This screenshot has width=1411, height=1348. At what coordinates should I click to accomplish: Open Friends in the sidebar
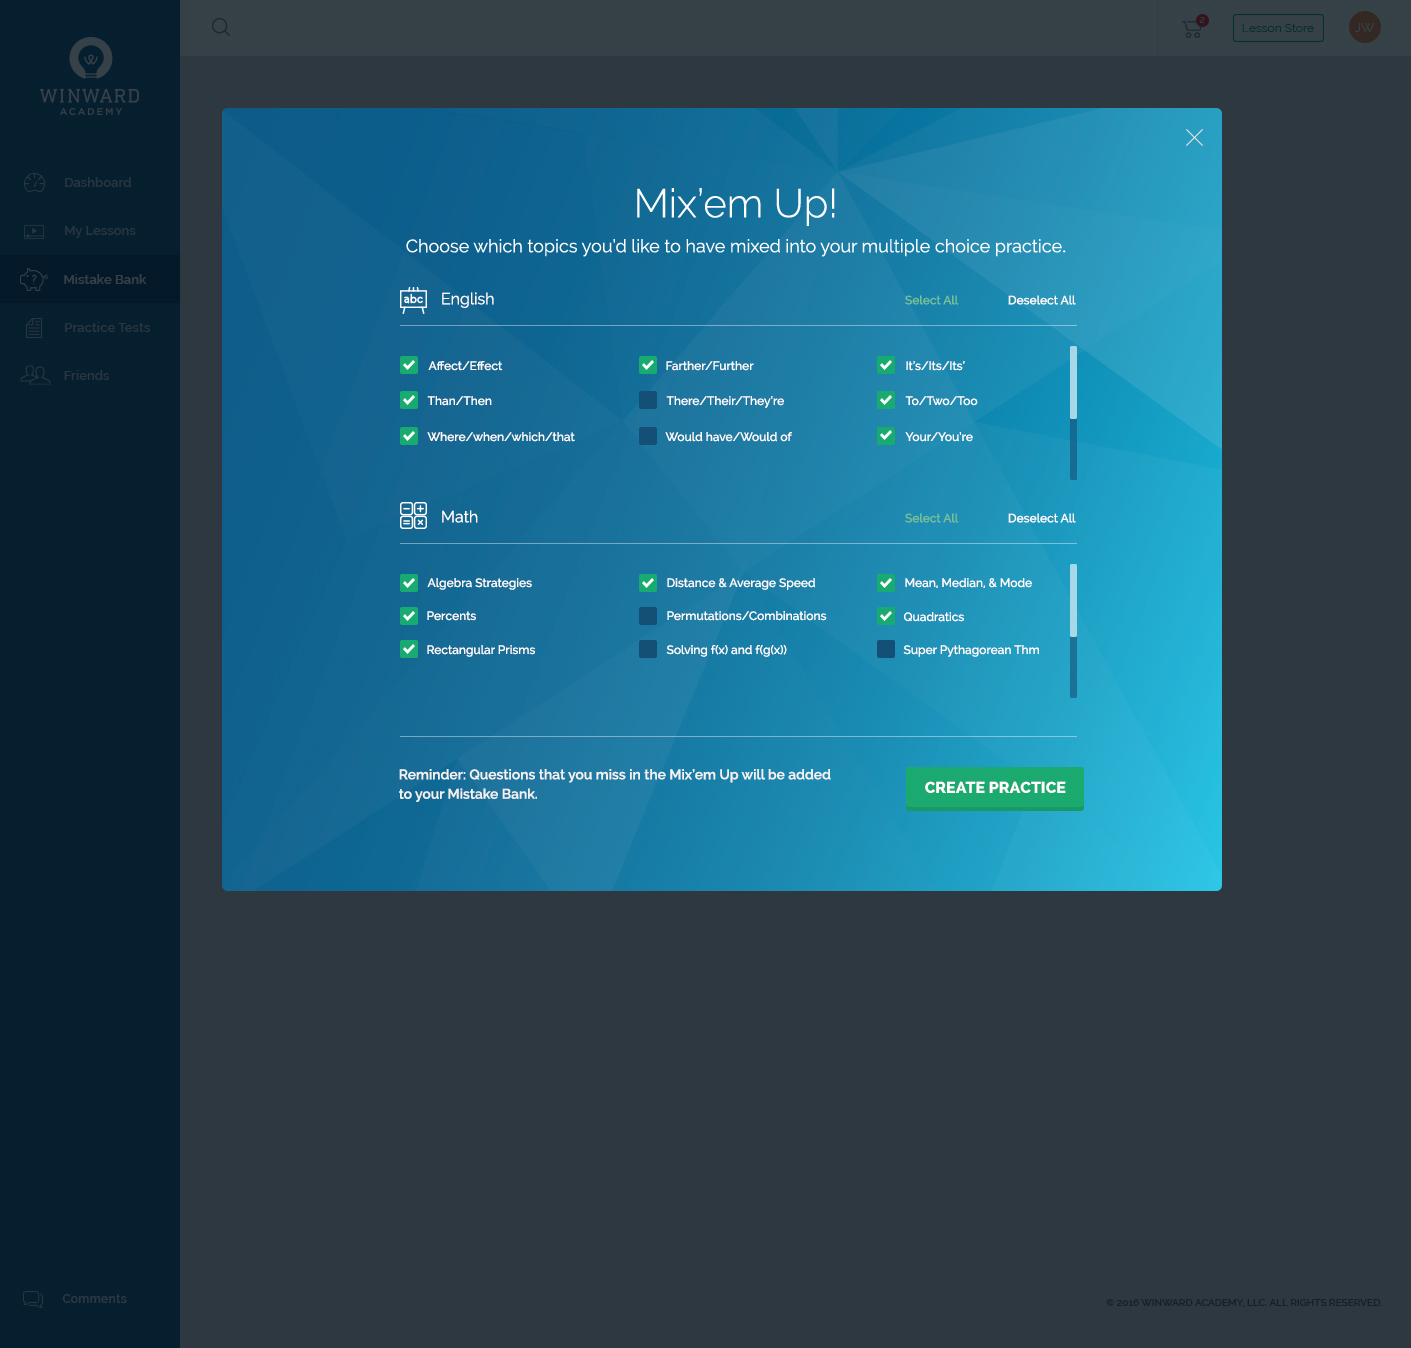pos(90,375)
